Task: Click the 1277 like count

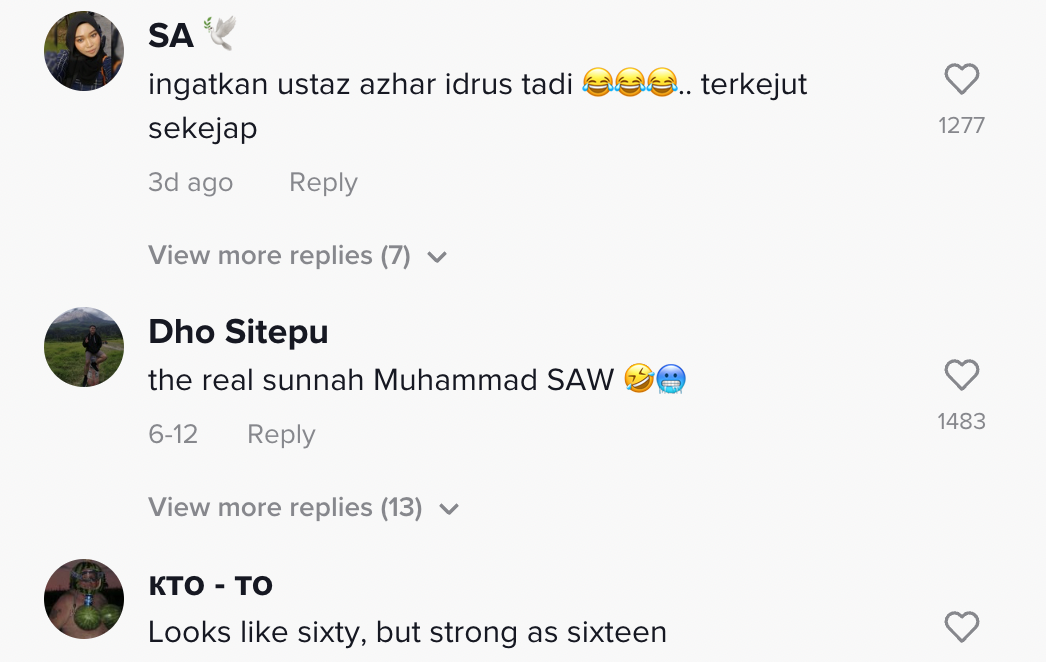Action: click(x=961, y=126)
